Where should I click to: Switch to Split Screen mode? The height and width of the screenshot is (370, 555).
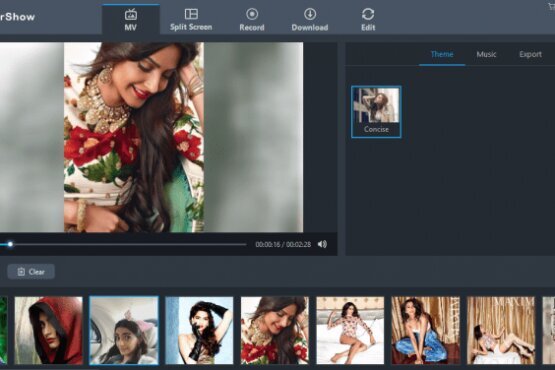(191, 20)
